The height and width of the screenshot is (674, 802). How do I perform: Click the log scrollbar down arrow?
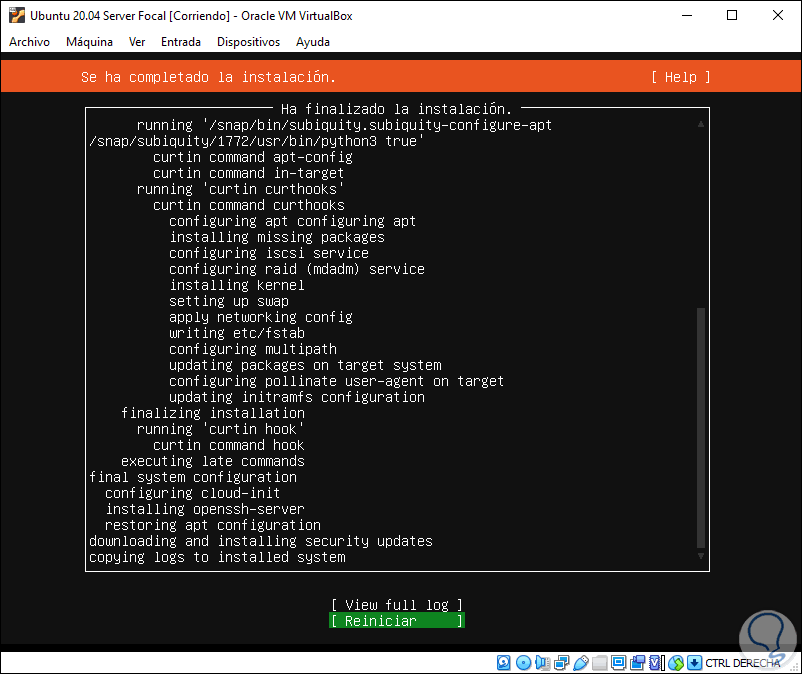[x=701, y=556]
